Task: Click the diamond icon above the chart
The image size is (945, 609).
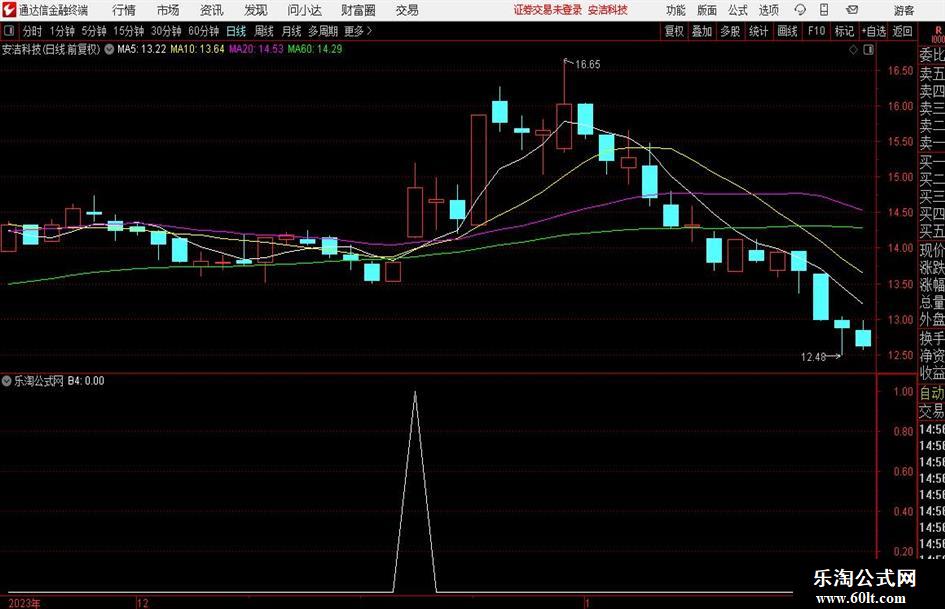Action: click(853, 50)
